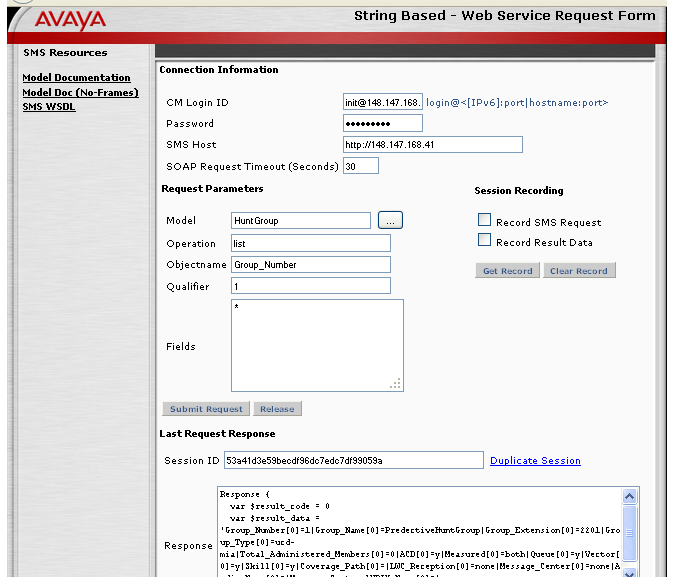This screenshot has height=587, width=686.
Task: Click the Response scrollbar up arrow
Action: pos(630,496)
